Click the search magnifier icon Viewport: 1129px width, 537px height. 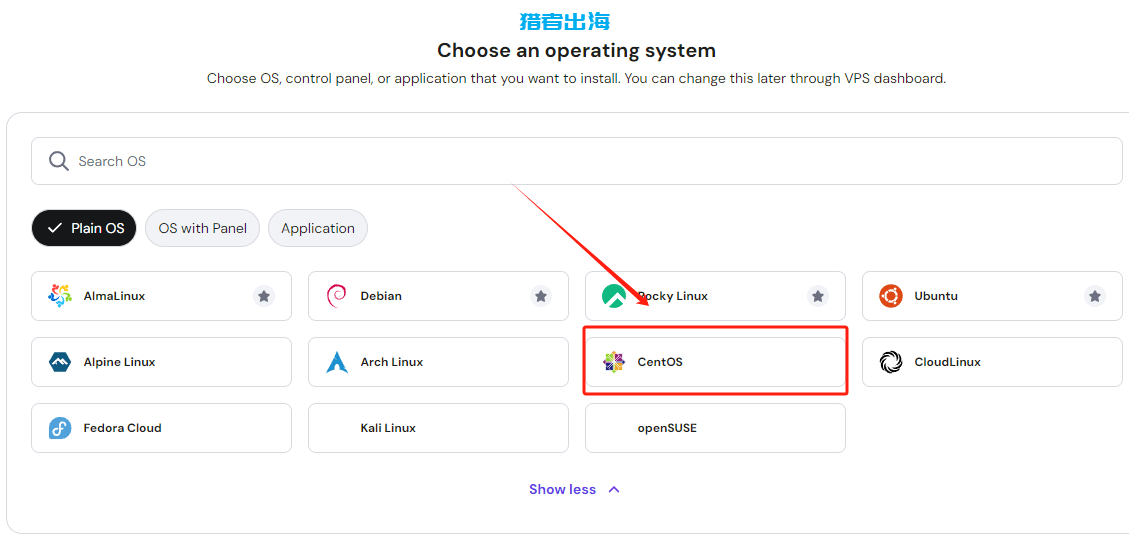click(x=59, y=161)
